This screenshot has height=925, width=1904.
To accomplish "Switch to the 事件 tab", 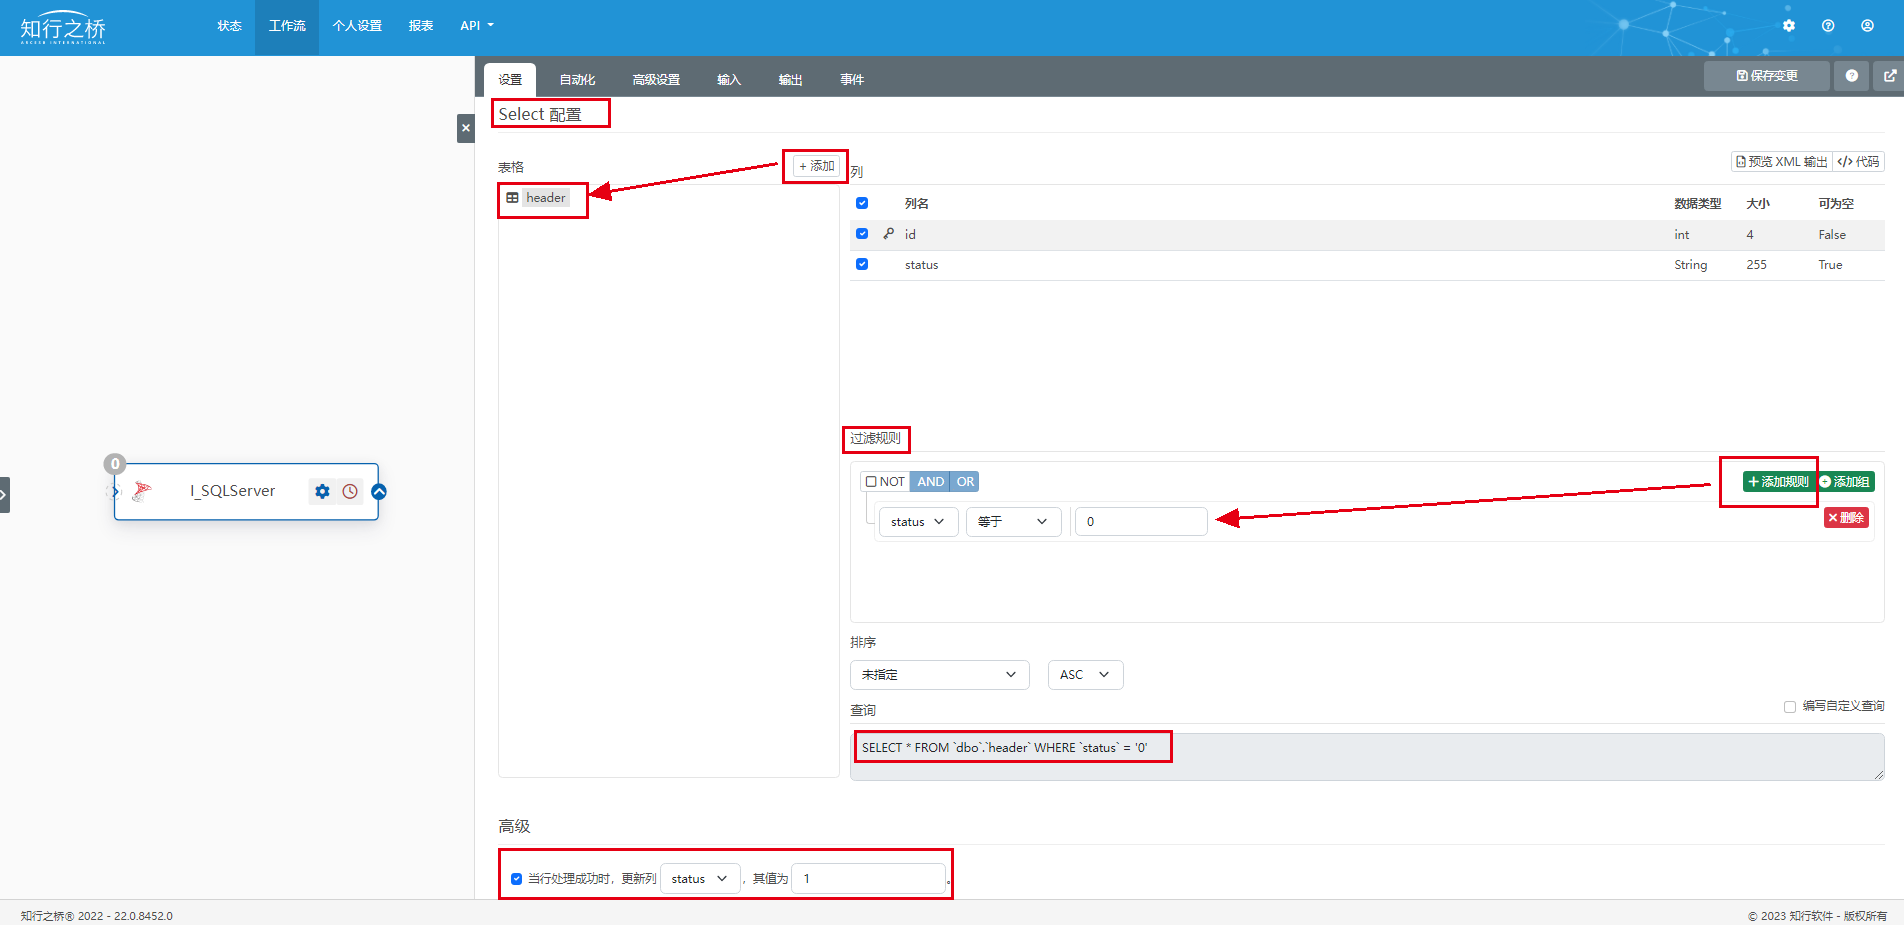I will point(852,80).
